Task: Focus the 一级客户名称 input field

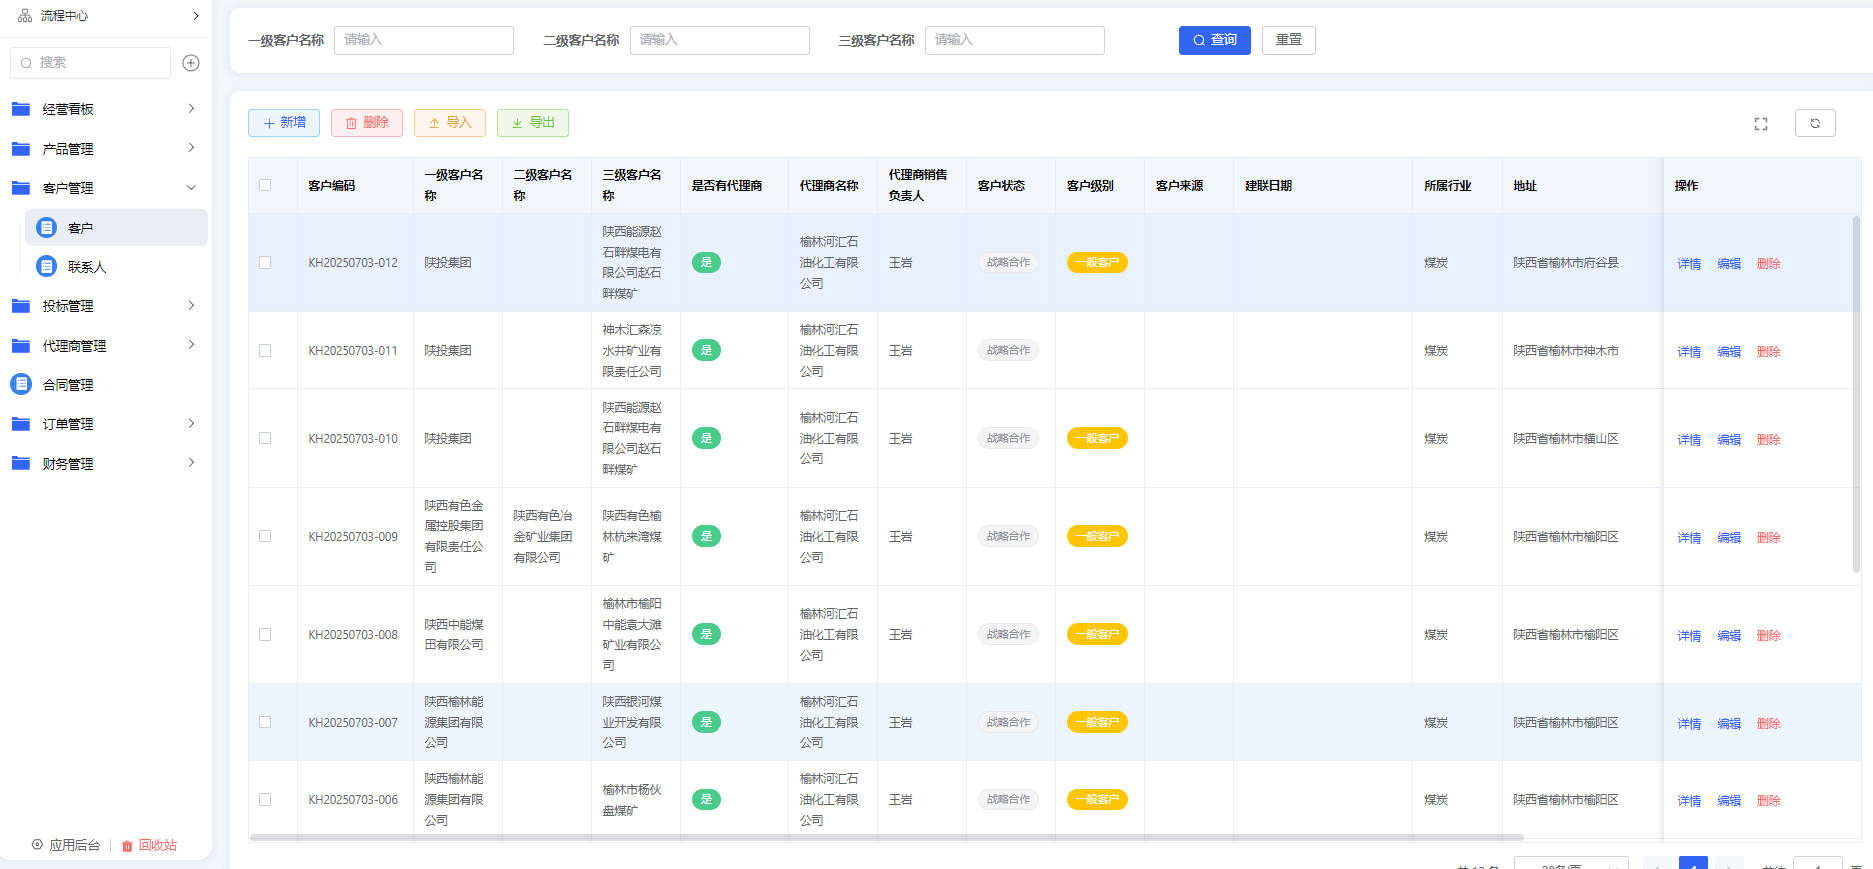Action: [424, 40]
